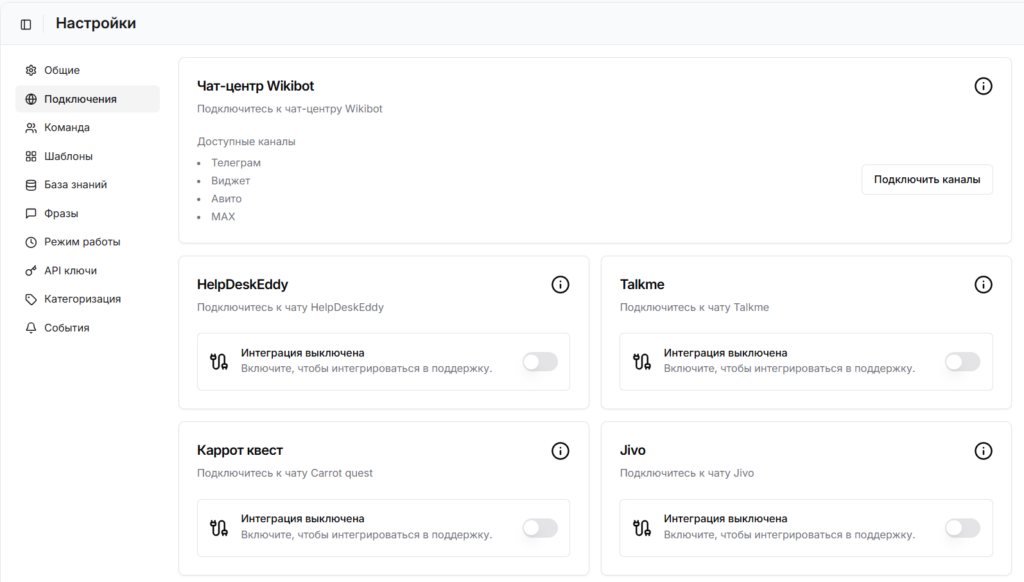Click the people icon beside Команда
Image resolution: width=1024 pixels, height=582 pixels.
tap(31, 128)
